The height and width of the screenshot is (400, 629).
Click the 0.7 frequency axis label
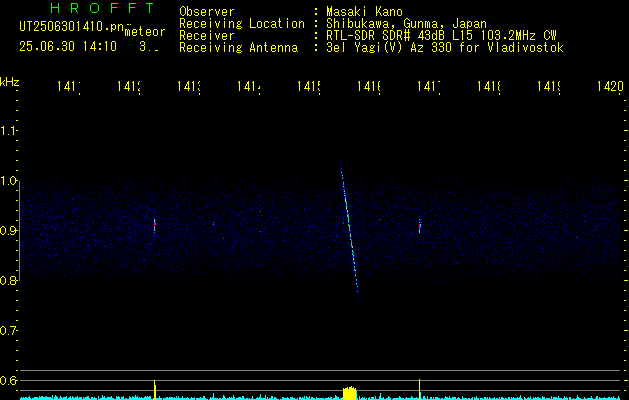point(8,330)
